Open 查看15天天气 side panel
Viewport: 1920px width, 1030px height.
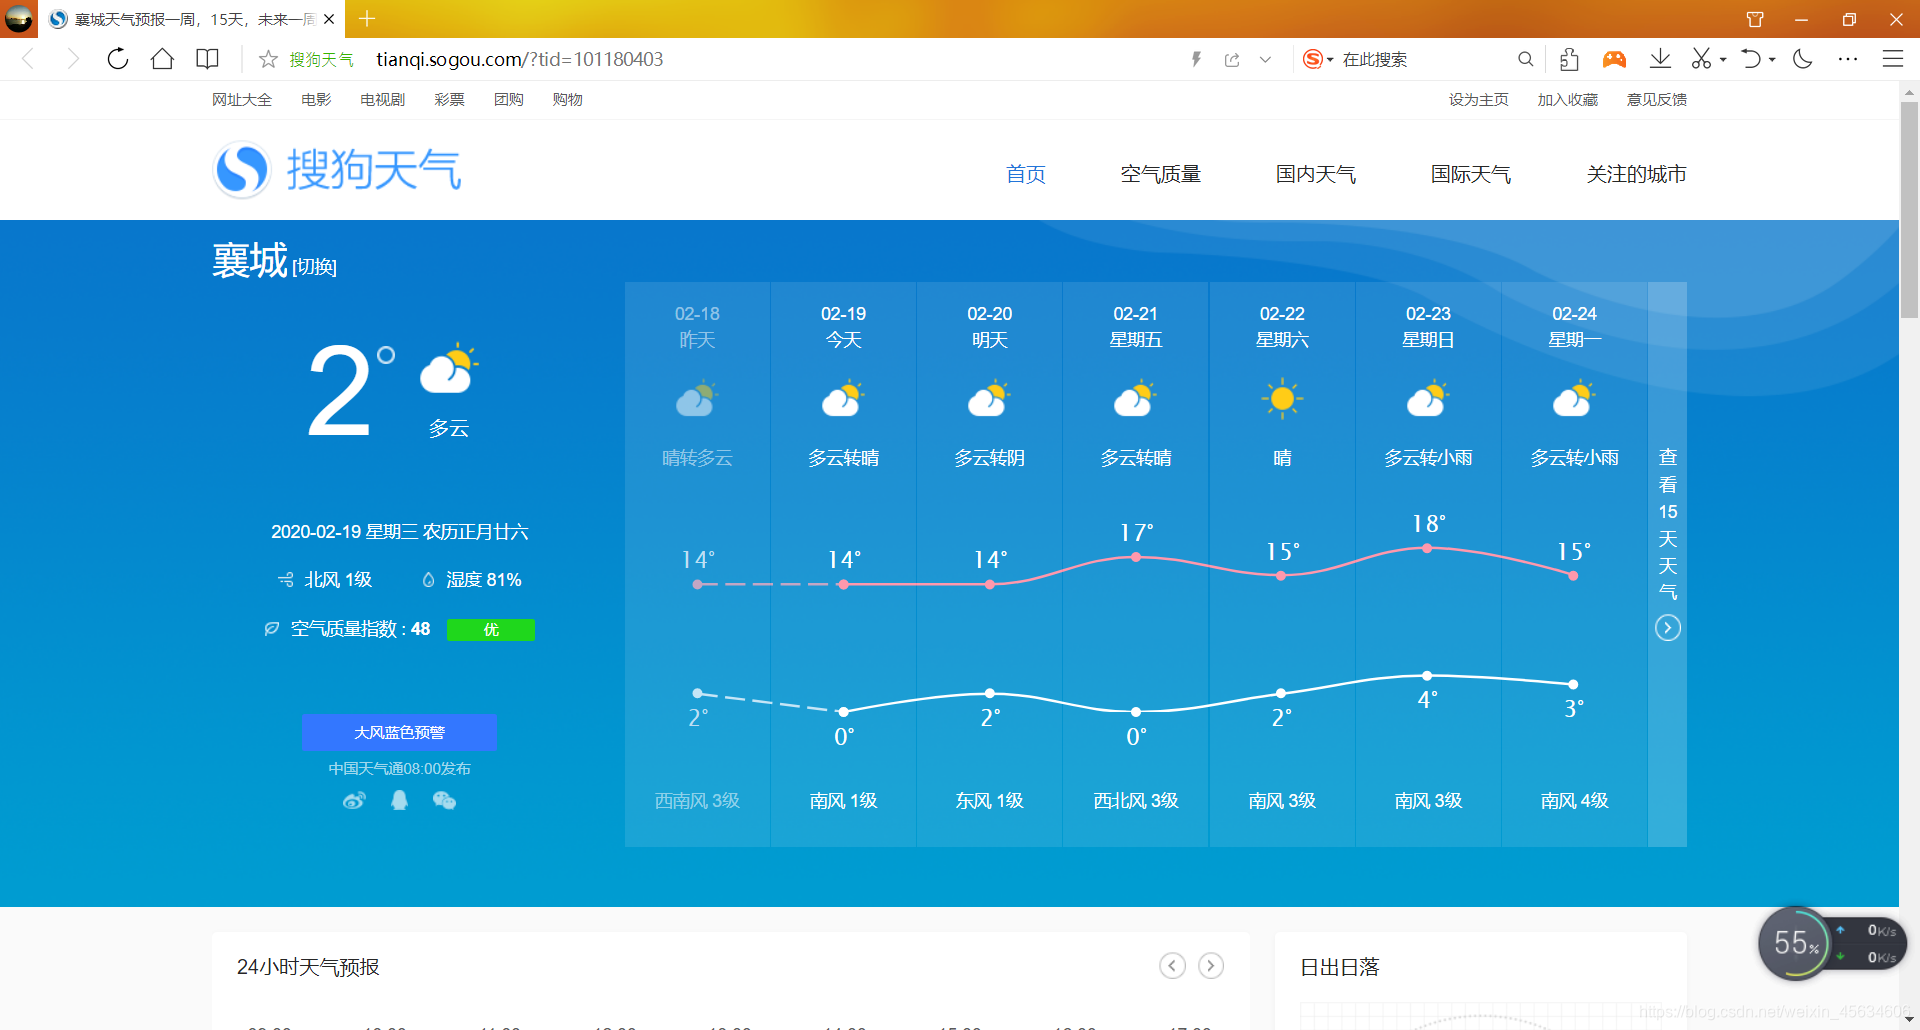pyautogui.click(x=1667, y=564)
